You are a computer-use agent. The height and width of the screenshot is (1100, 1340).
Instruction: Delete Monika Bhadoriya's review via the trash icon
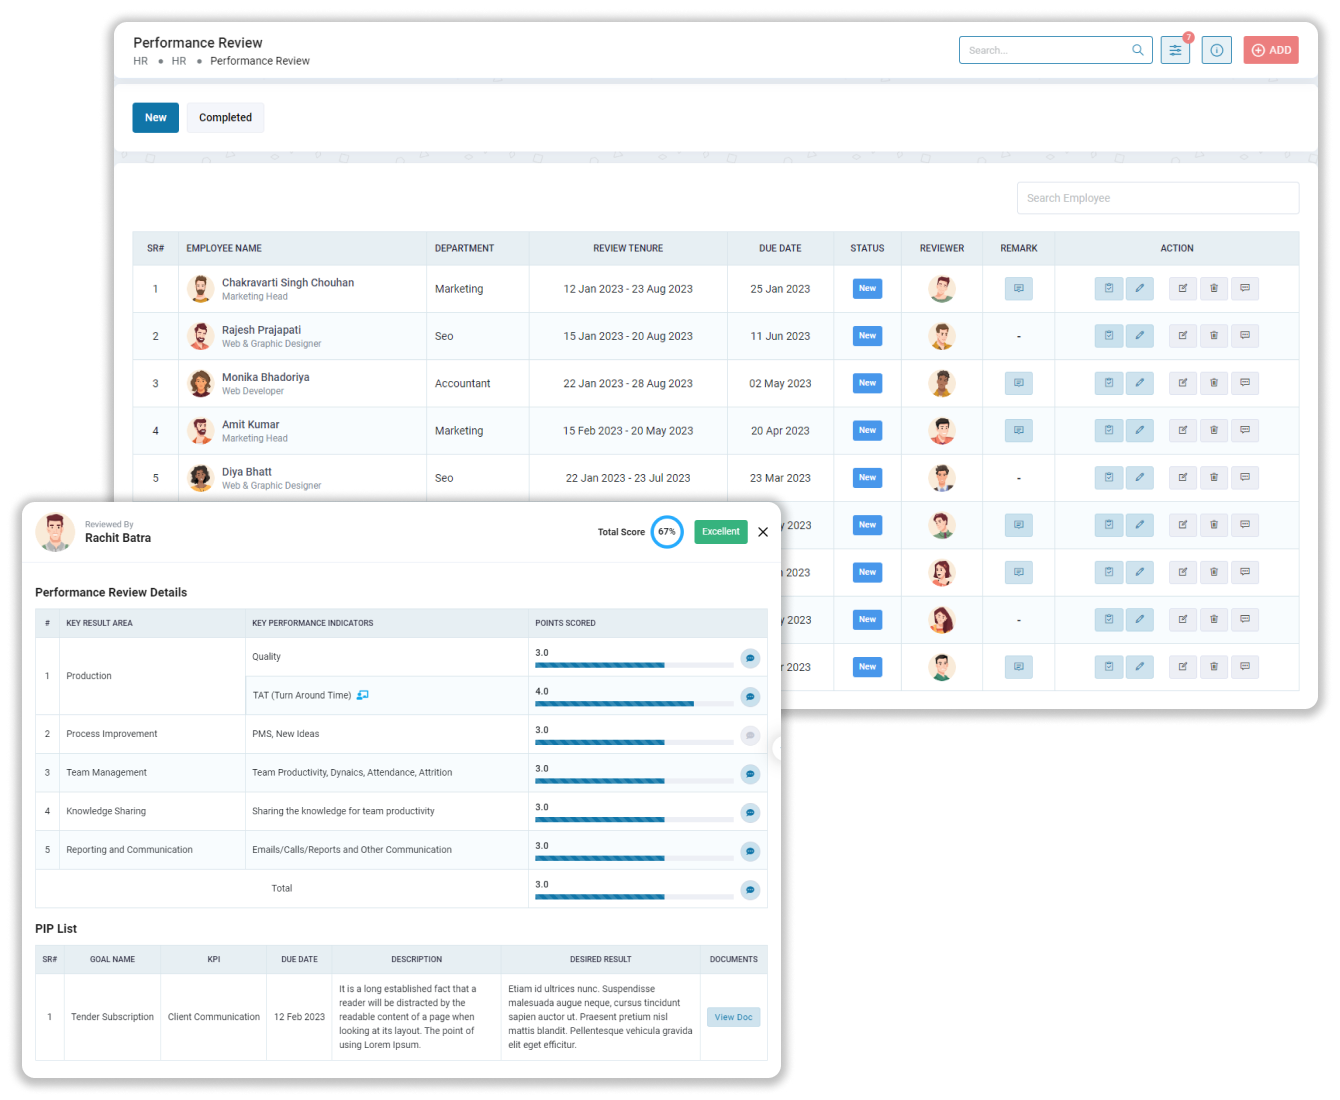click(1213, 383)
